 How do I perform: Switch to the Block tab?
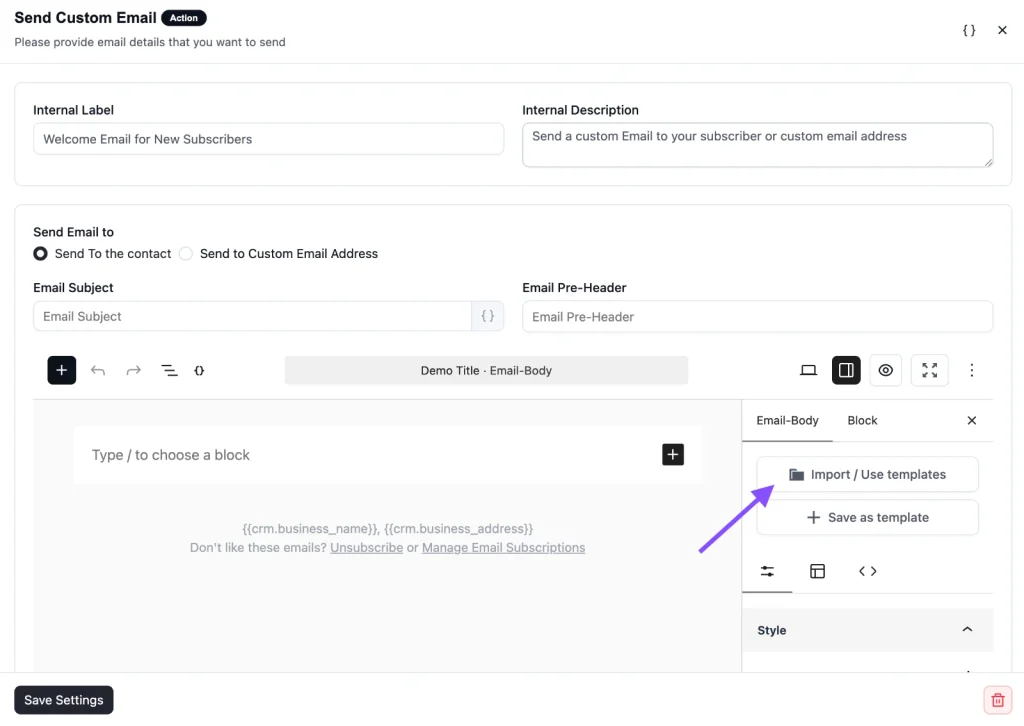(x=862, y=420)
